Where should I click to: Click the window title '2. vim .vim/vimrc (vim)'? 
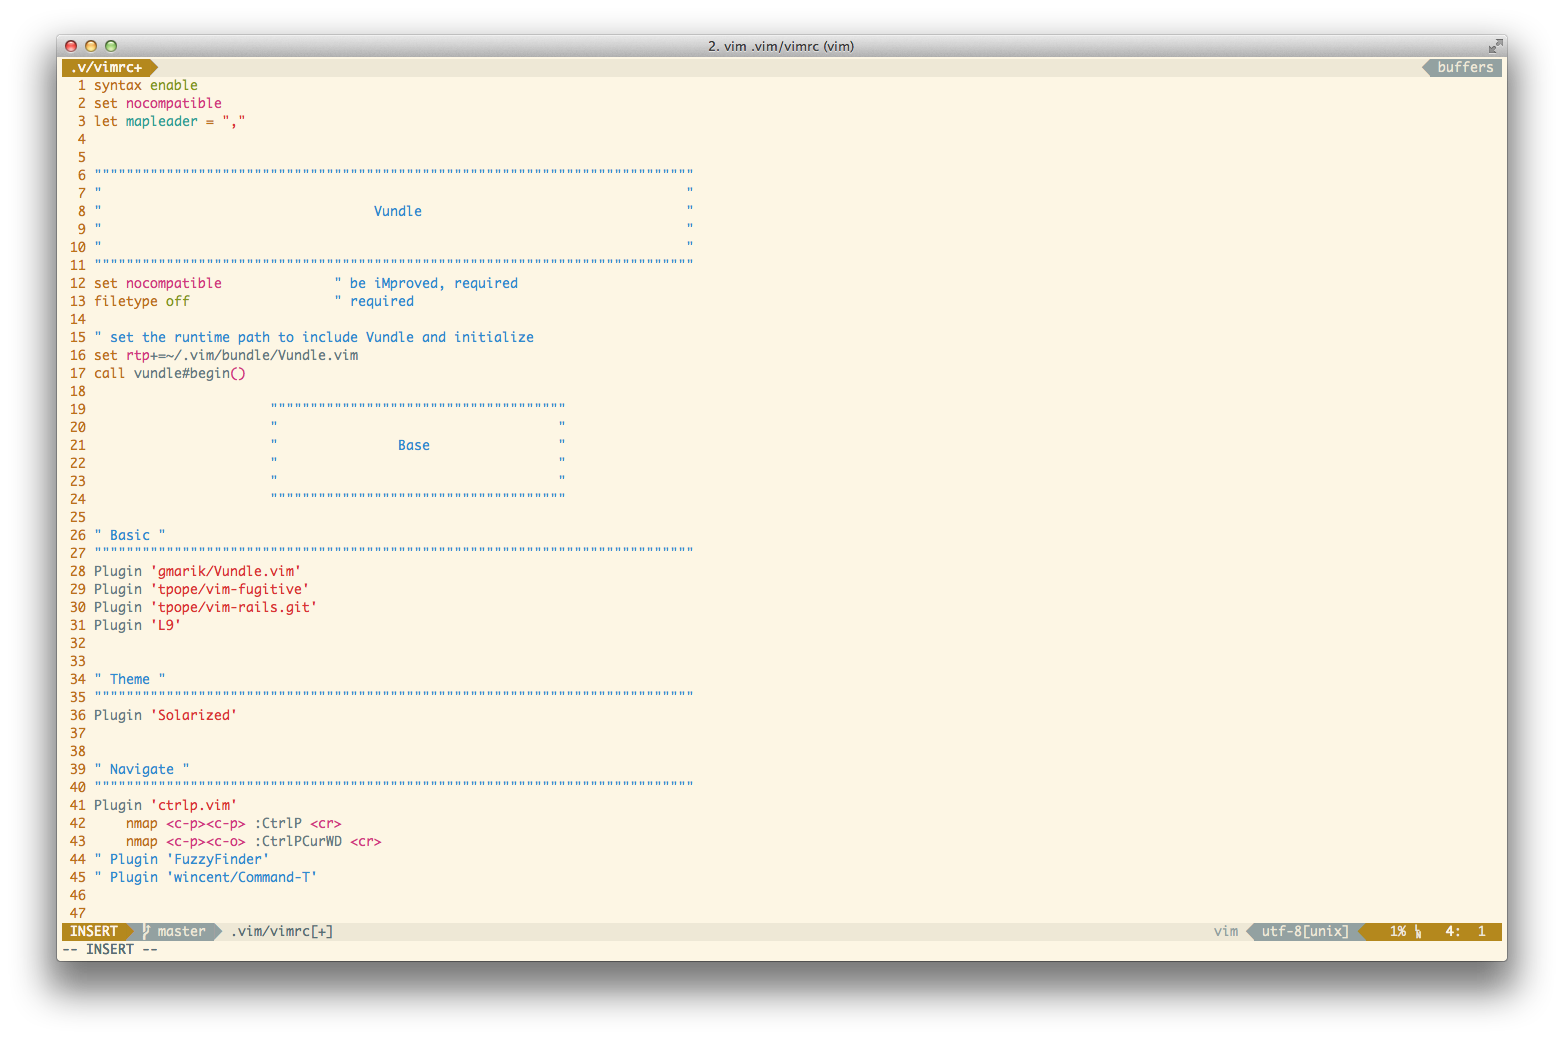pos(781,46)
